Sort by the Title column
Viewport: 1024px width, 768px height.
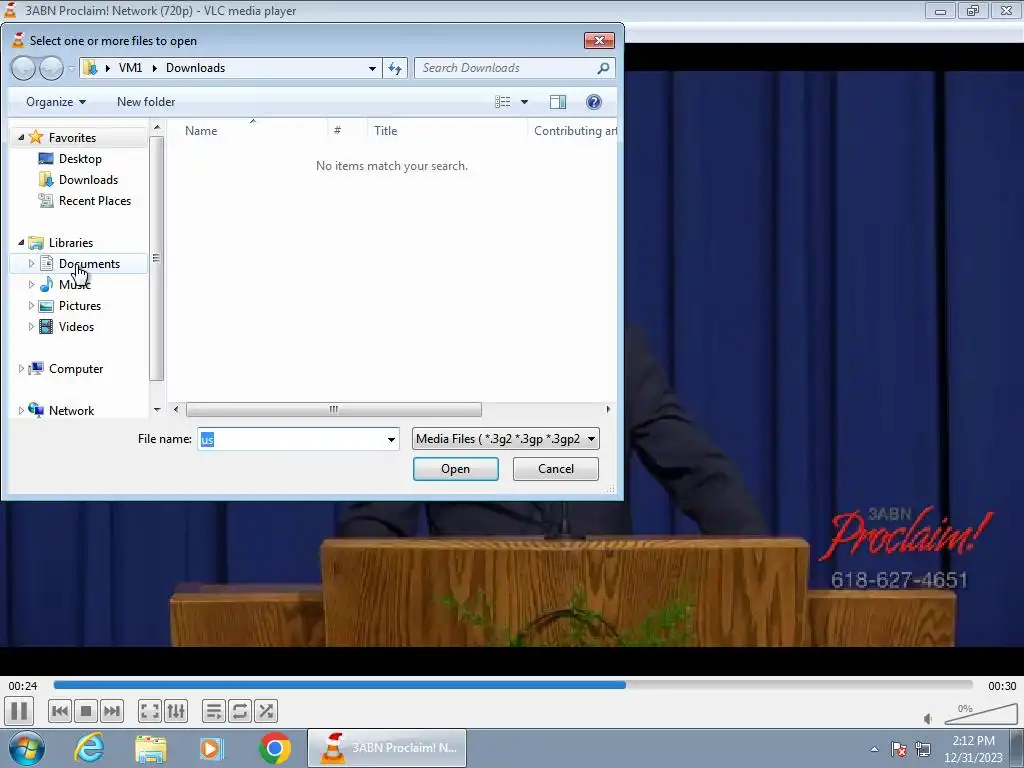click(x=447, y=131)
